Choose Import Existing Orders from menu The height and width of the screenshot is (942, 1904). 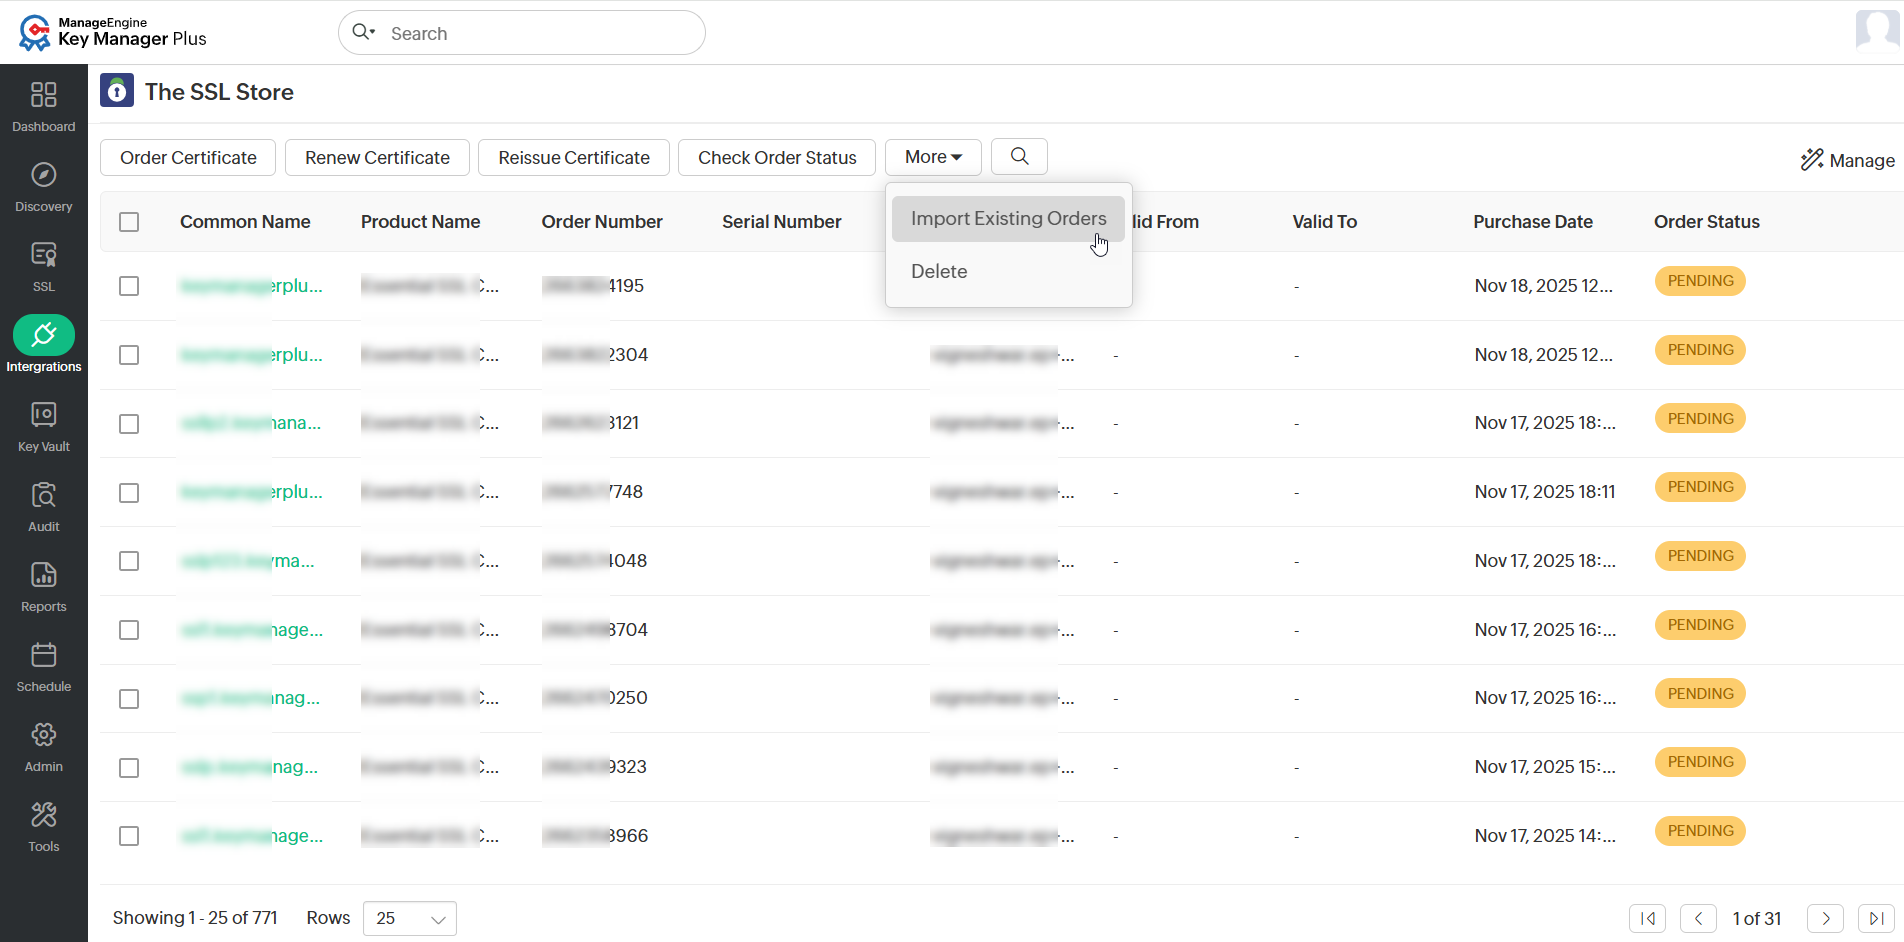[1008, 218]
